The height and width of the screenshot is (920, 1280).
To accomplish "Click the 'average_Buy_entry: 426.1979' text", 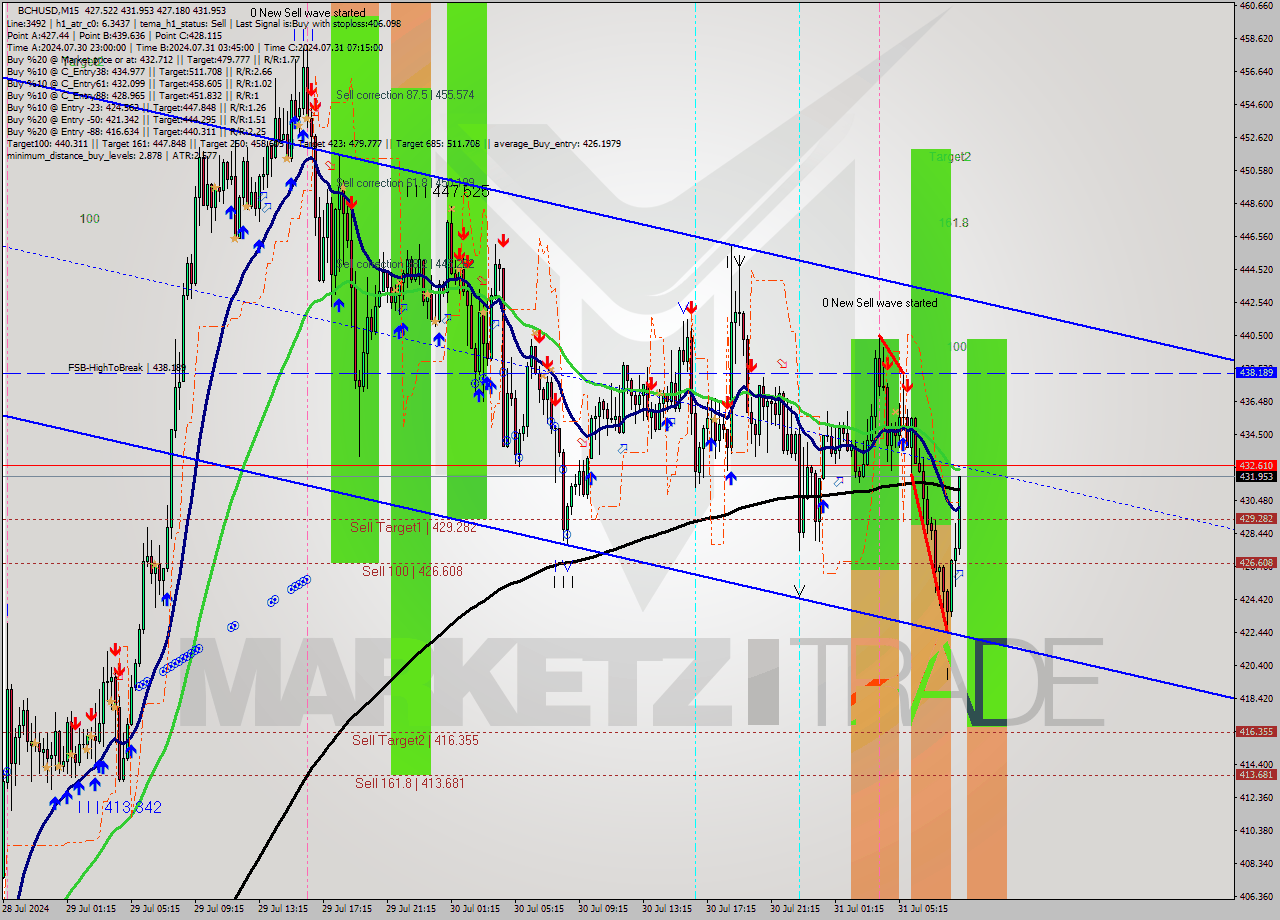I will (556, 144).
